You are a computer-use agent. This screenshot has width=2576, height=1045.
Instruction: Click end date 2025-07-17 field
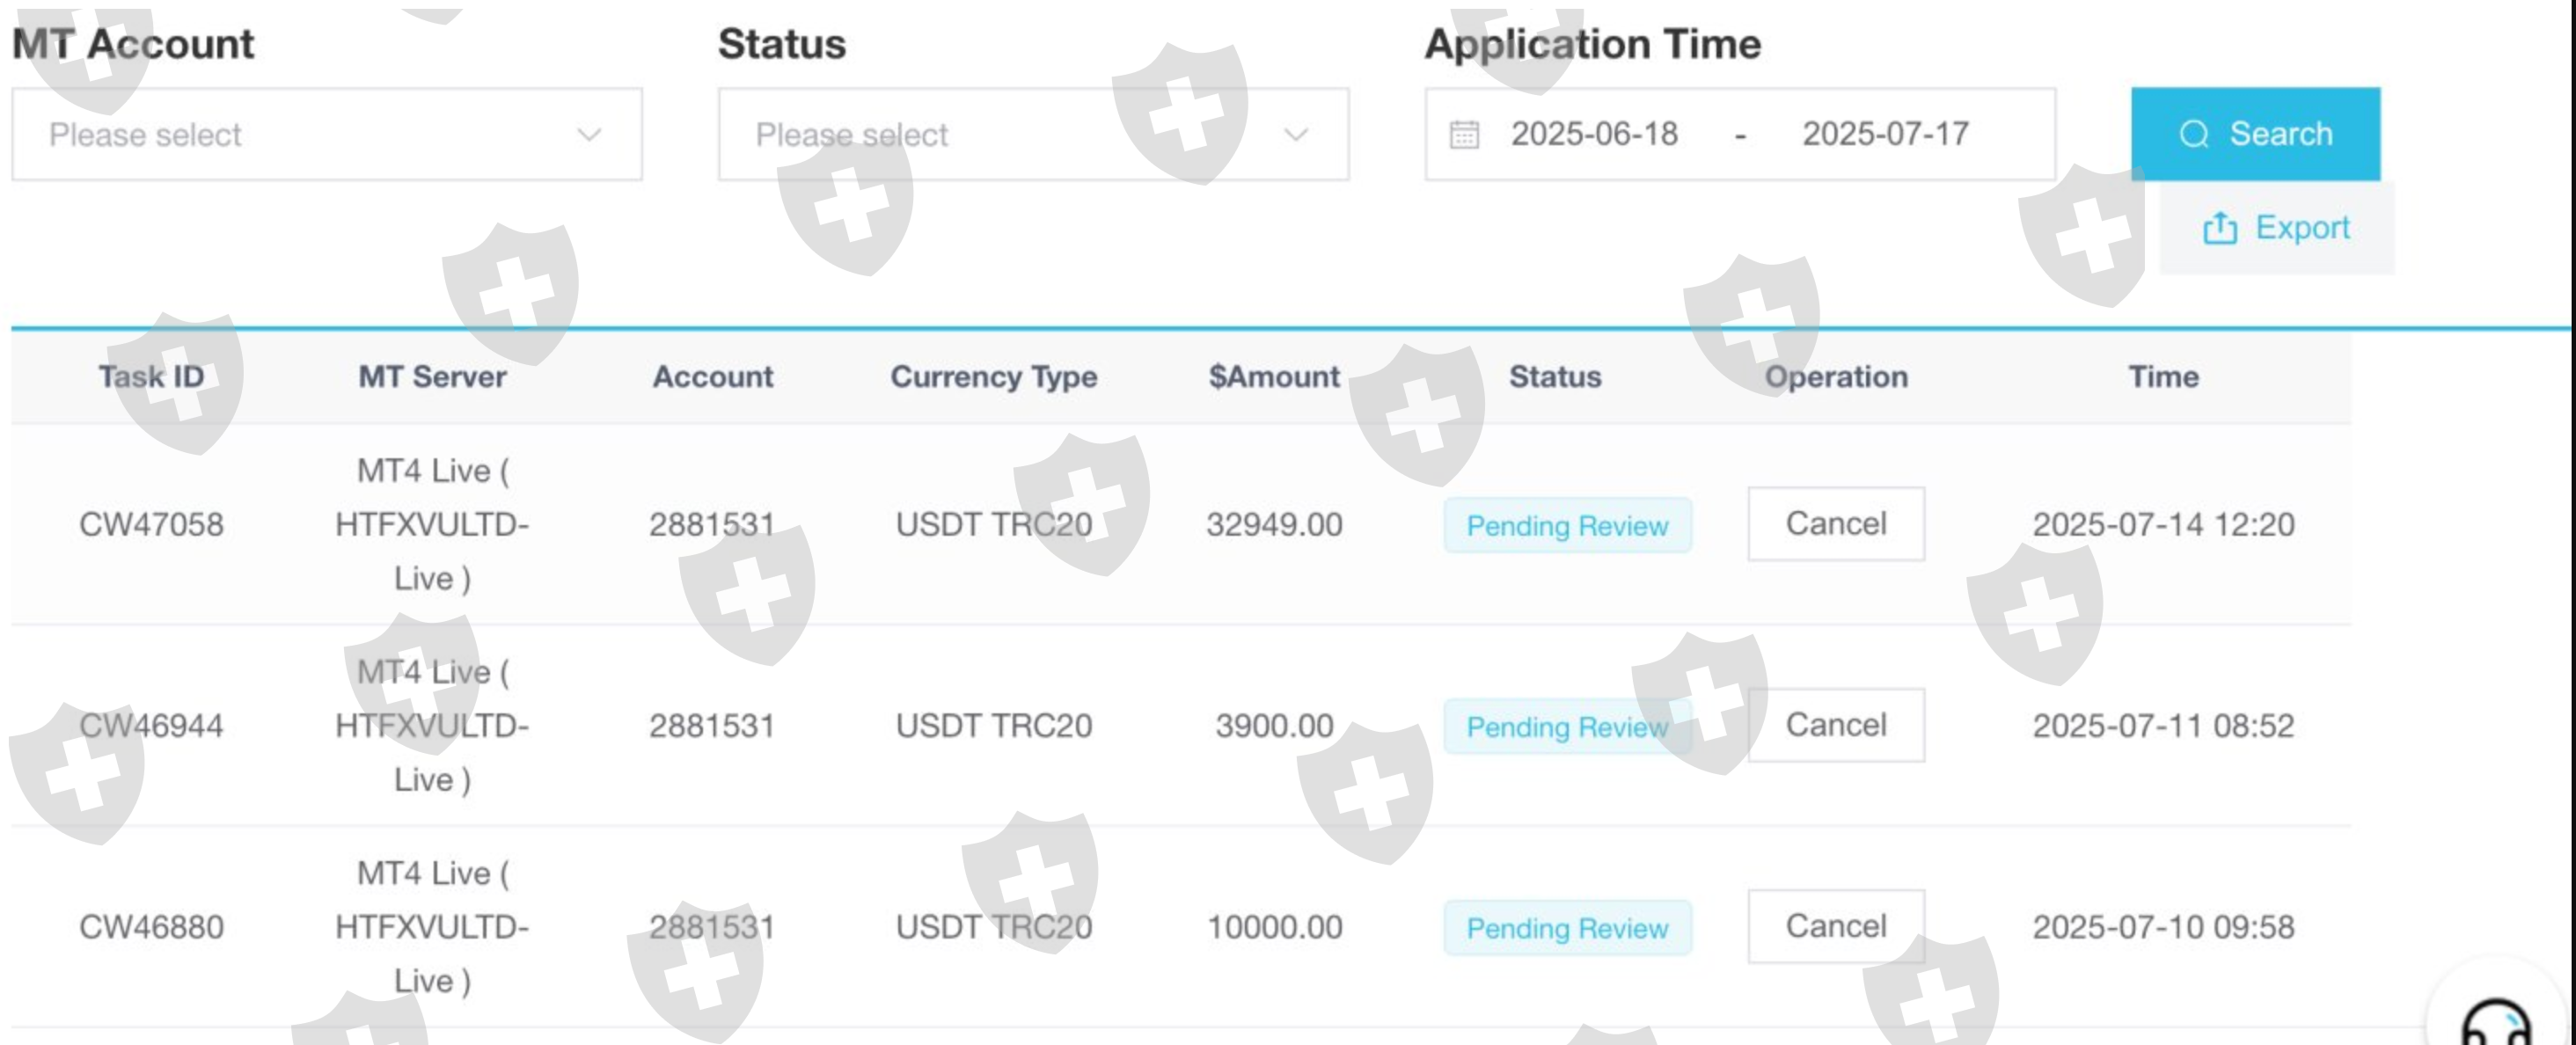1885,134
